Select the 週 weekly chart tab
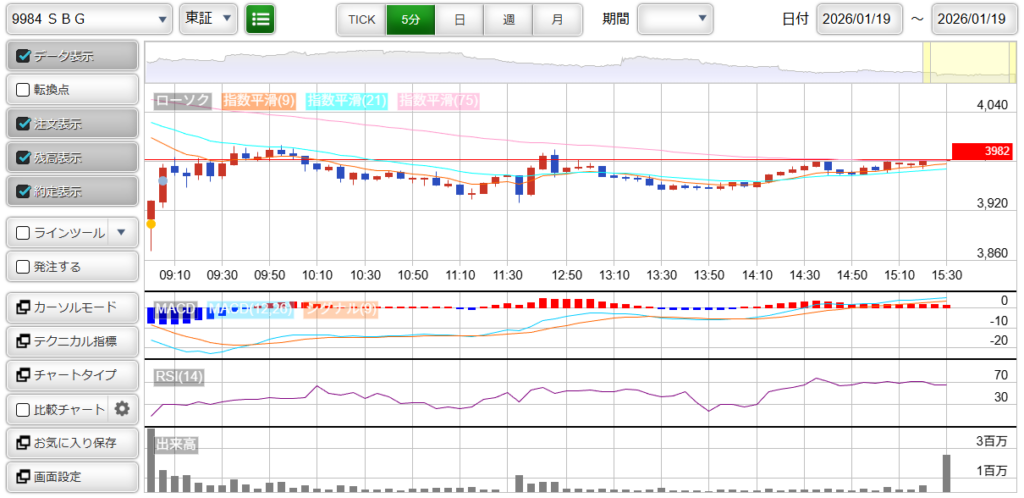Screen dimensions: 1024x498 click(x=508, y=19)
